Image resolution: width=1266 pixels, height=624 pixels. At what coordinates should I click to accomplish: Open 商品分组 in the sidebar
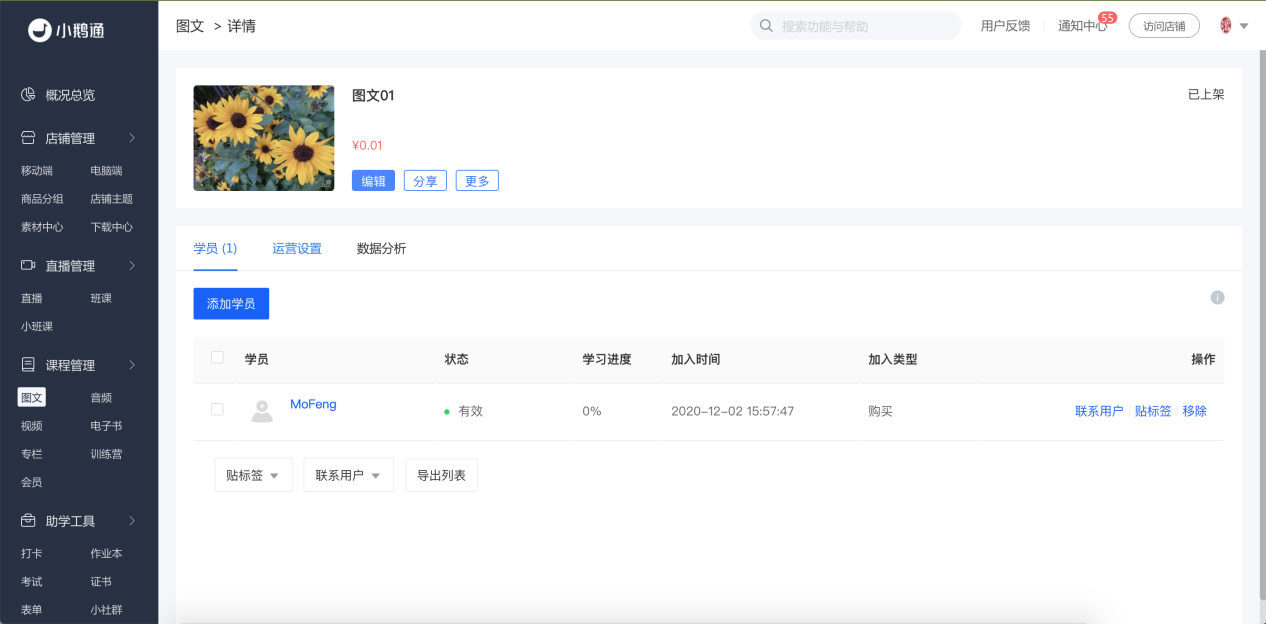click(42, 198)
